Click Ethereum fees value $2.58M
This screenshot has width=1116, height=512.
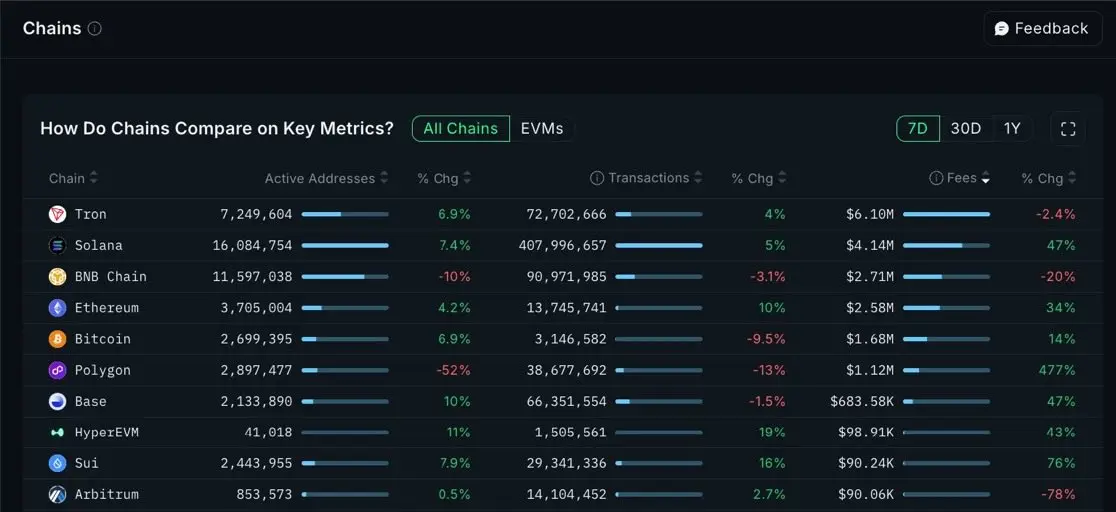tap(870, 308)
